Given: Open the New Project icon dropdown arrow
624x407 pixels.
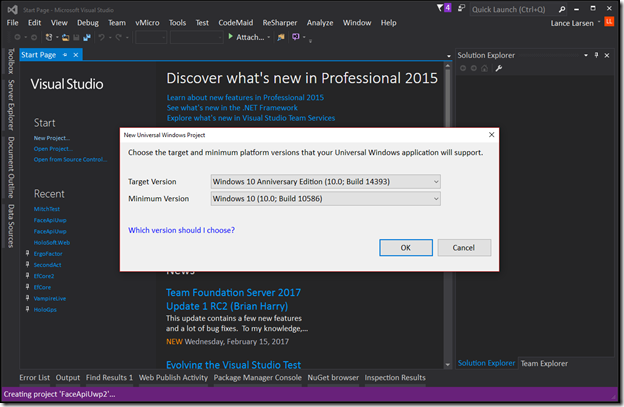Looking at the screenshot, I should 57,37.
